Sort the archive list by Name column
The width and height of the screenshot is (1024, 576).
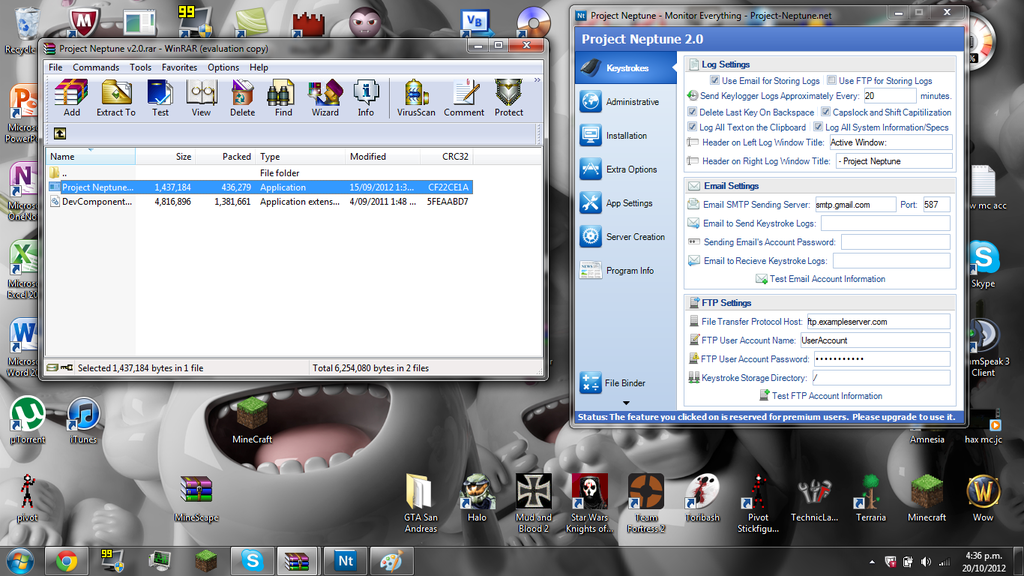pyautogui.click(x=90, y=157)
